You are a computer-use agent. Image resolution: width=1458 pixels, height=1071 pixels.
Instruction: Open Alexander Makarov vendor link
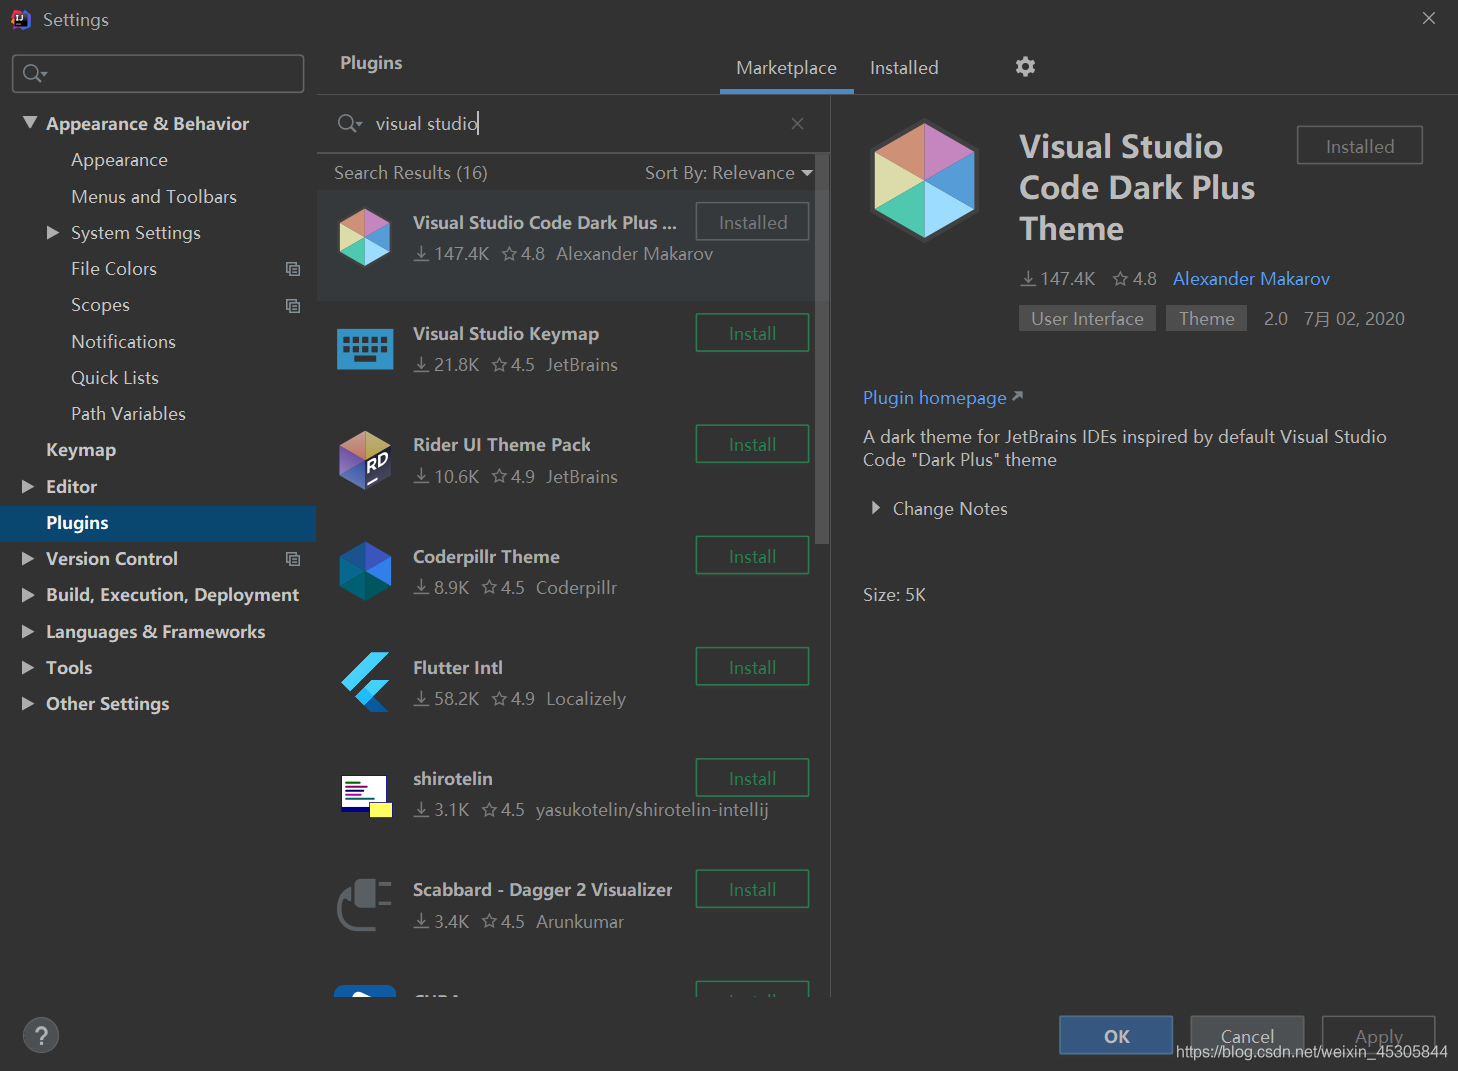point(1251,279)
